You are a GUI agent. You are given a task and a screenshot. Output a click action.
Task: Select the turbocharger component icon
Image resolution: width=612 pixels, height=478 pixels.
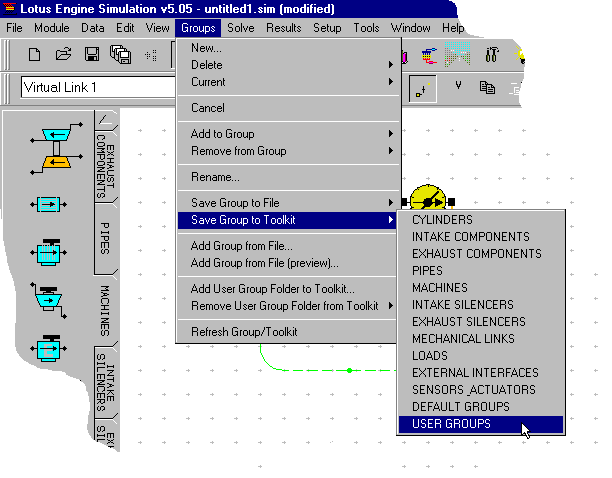[x=57, y=148]
